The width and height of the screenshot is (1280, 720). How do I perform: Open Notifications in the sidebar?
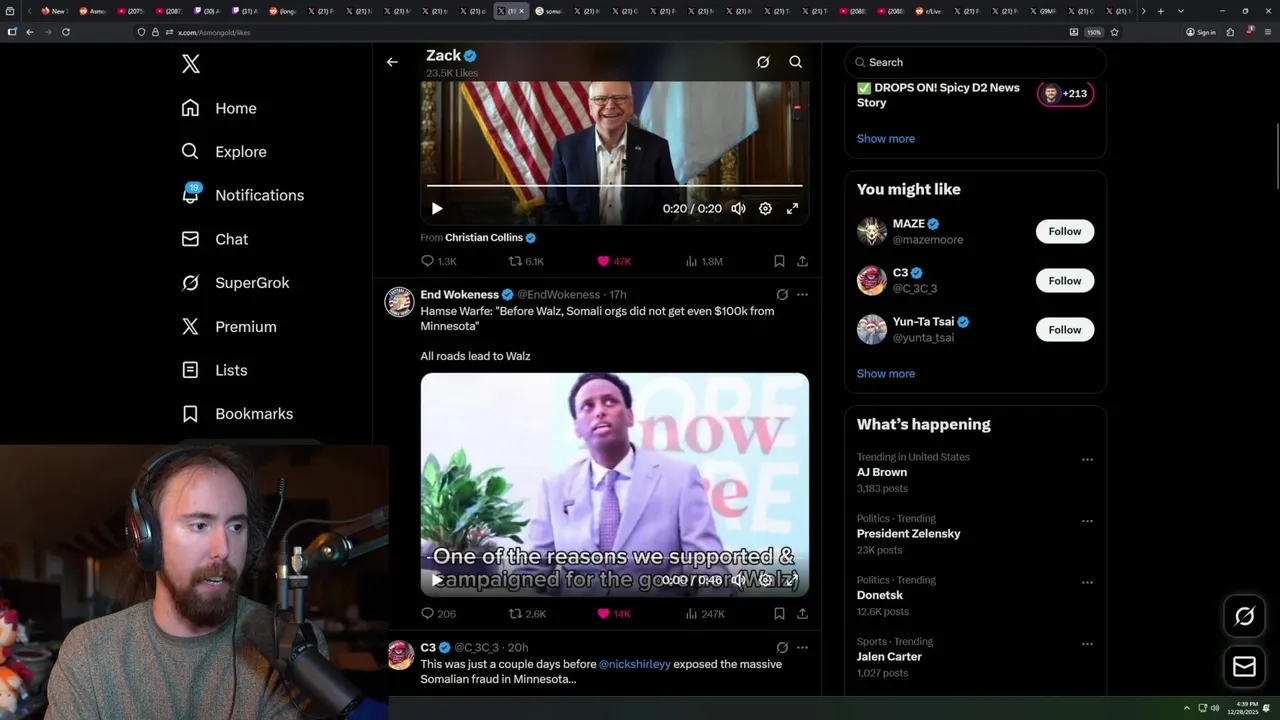tap(242, 195)
